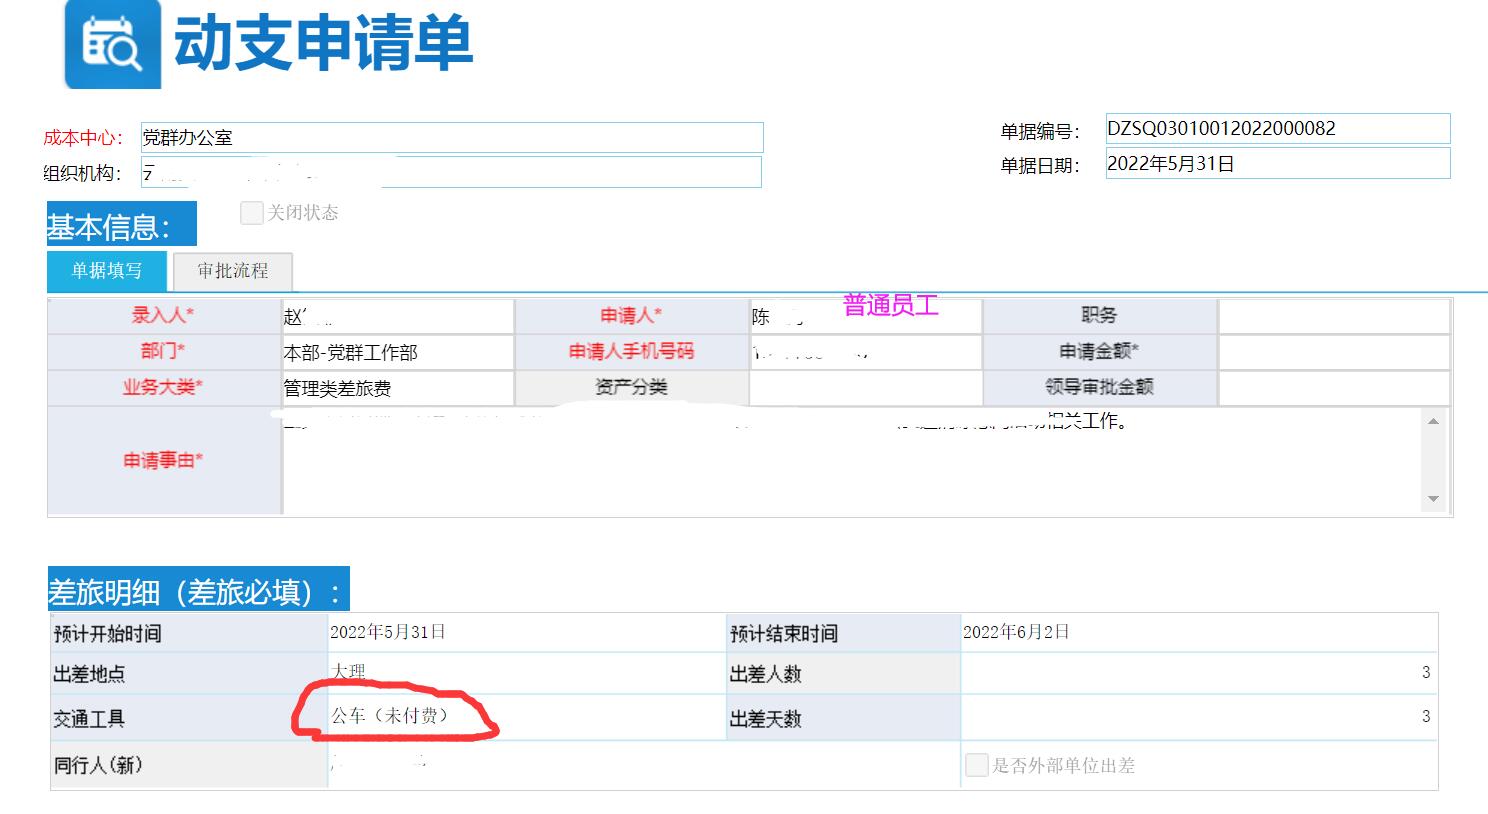Click the 职务 input field

(x=1333, y=316)
